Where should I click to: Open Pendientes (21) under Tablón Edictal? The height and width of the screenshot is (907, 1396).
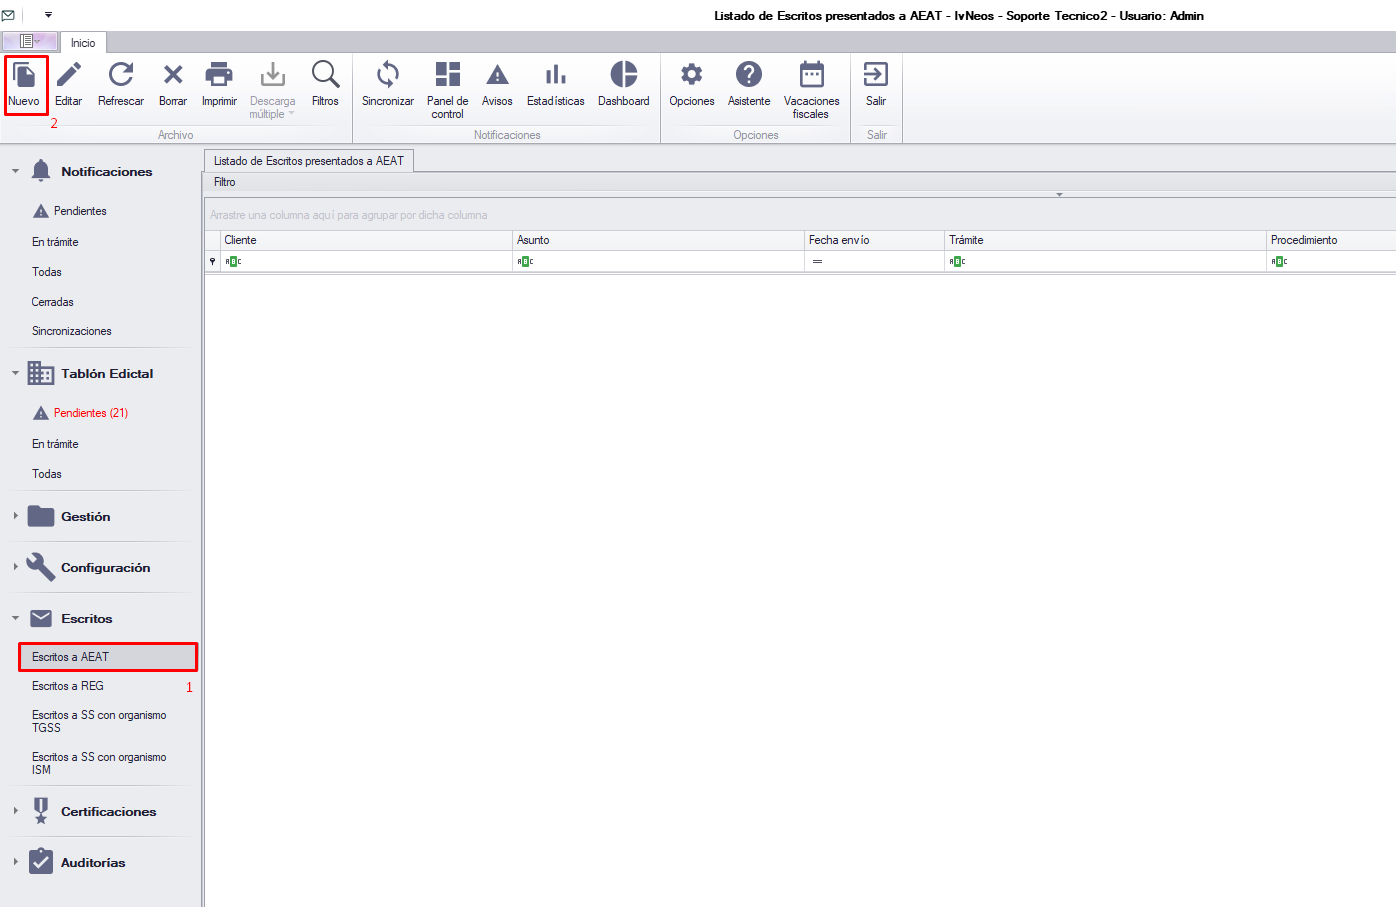coord(90,413)
